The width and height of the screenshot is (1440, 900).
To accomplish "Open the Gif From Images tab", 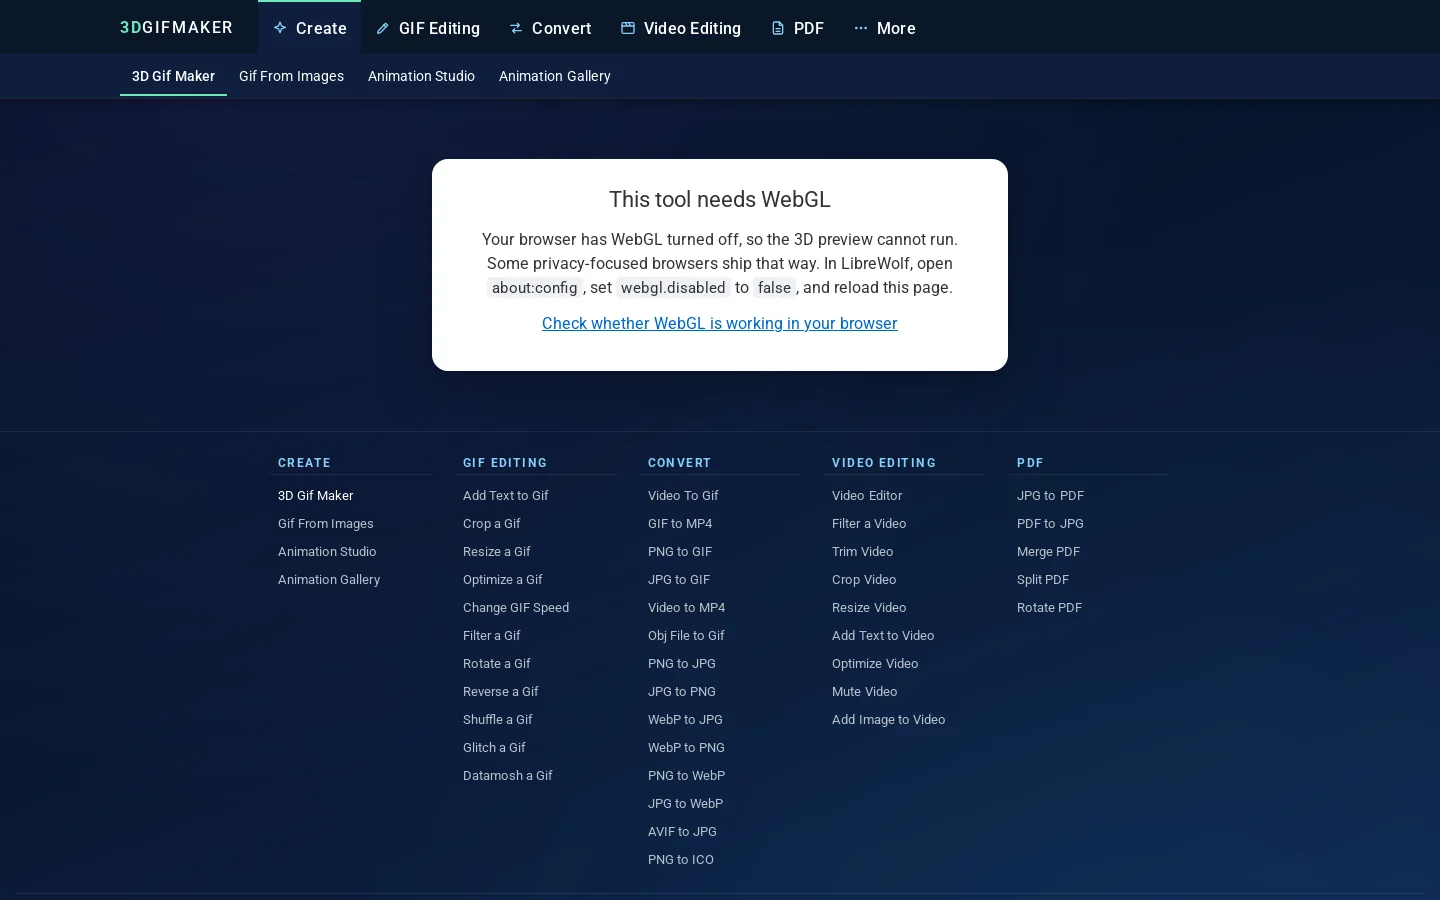I will (291, 76).
